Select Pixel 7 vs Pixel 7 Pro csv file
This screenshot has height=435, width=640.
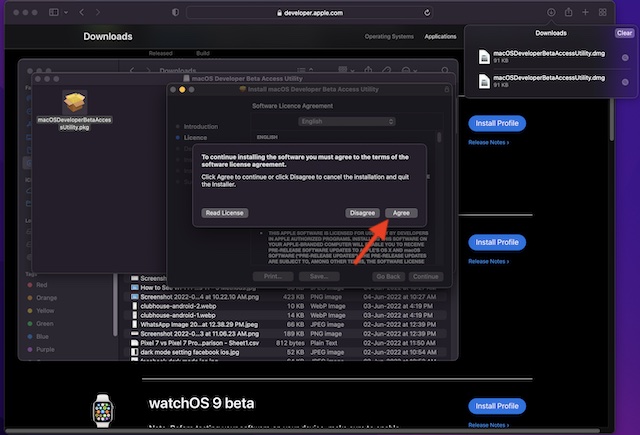284,343
